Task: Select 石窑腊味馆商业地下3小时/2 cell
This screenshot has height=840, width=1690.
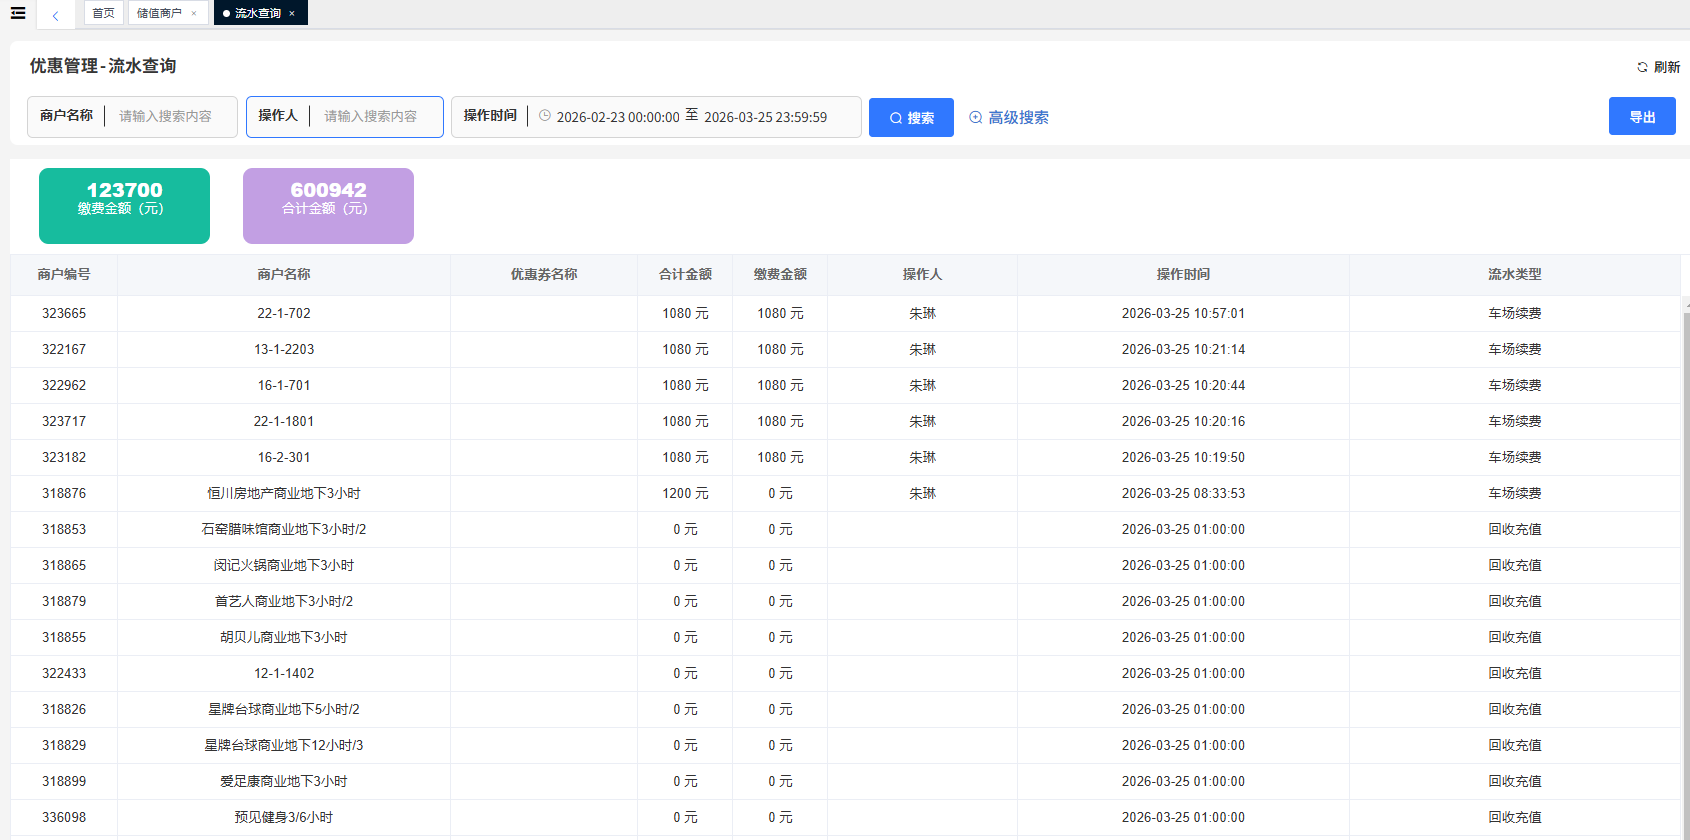Action: click(284, 529)
